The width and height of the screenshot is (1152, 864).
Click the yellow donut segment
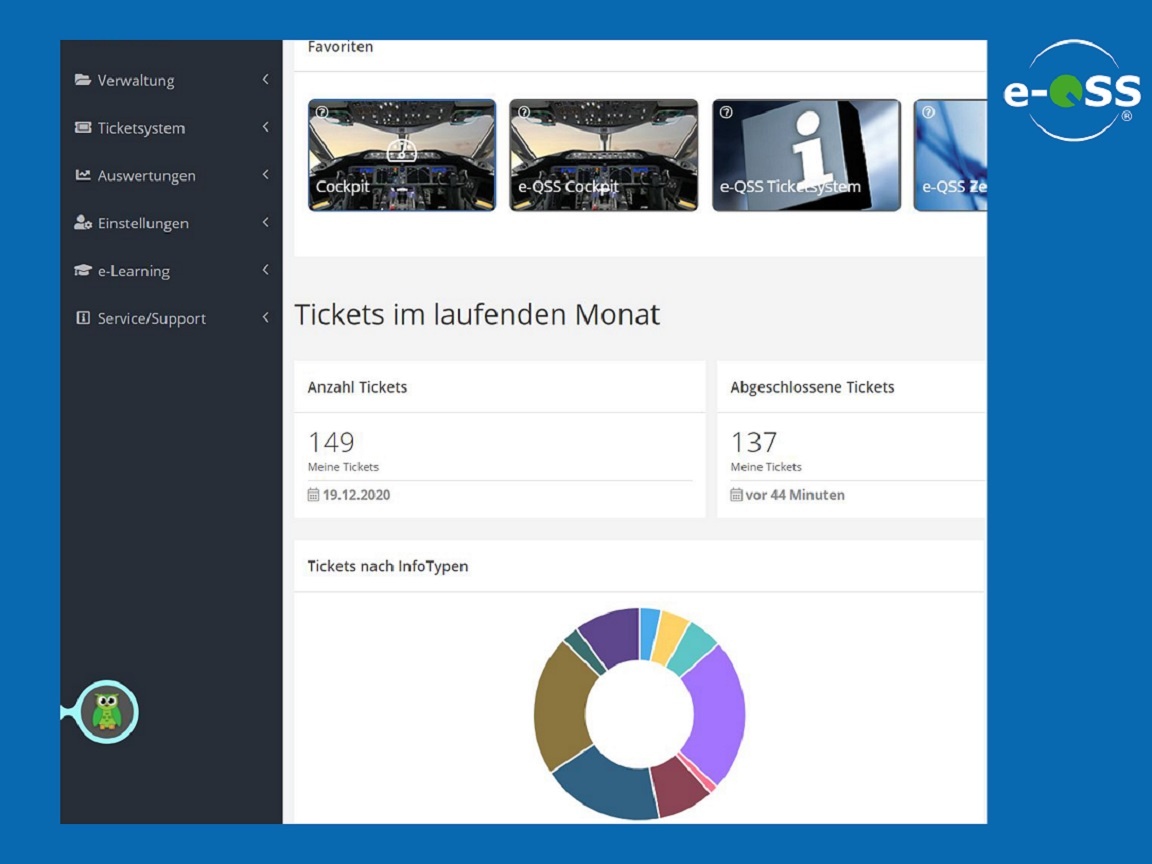(x=670, y=636)
